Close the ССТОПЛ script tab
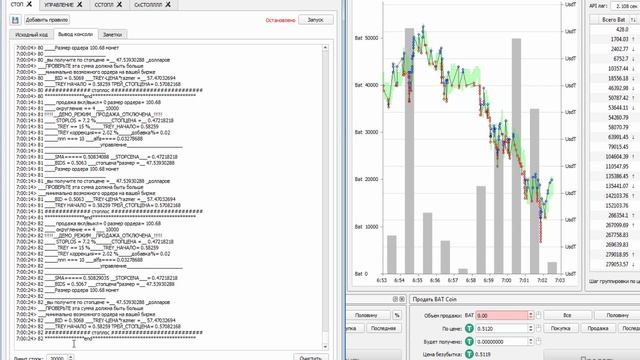Screen dimensions: 640x360 (119, 4)
